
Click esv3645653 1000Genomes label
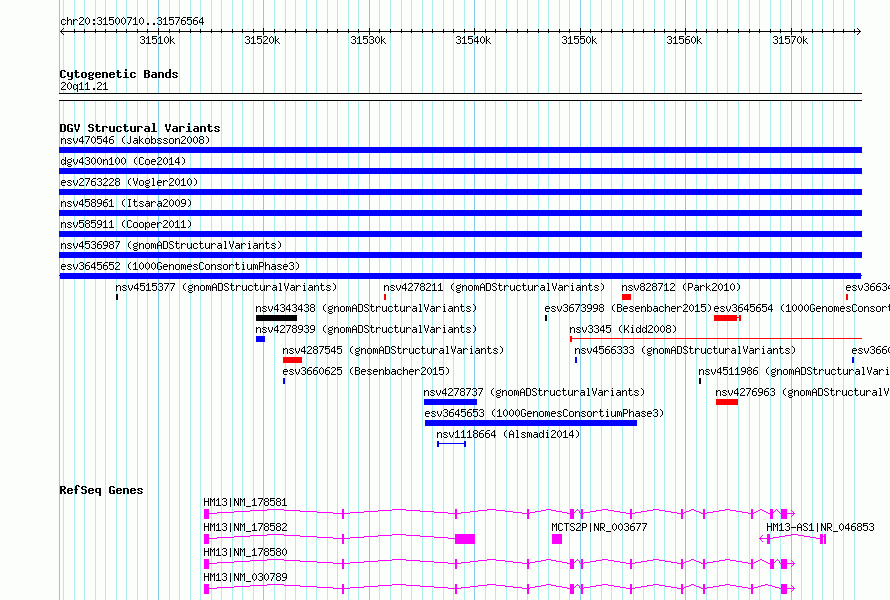pyautogui.click(x=544, y=413)
